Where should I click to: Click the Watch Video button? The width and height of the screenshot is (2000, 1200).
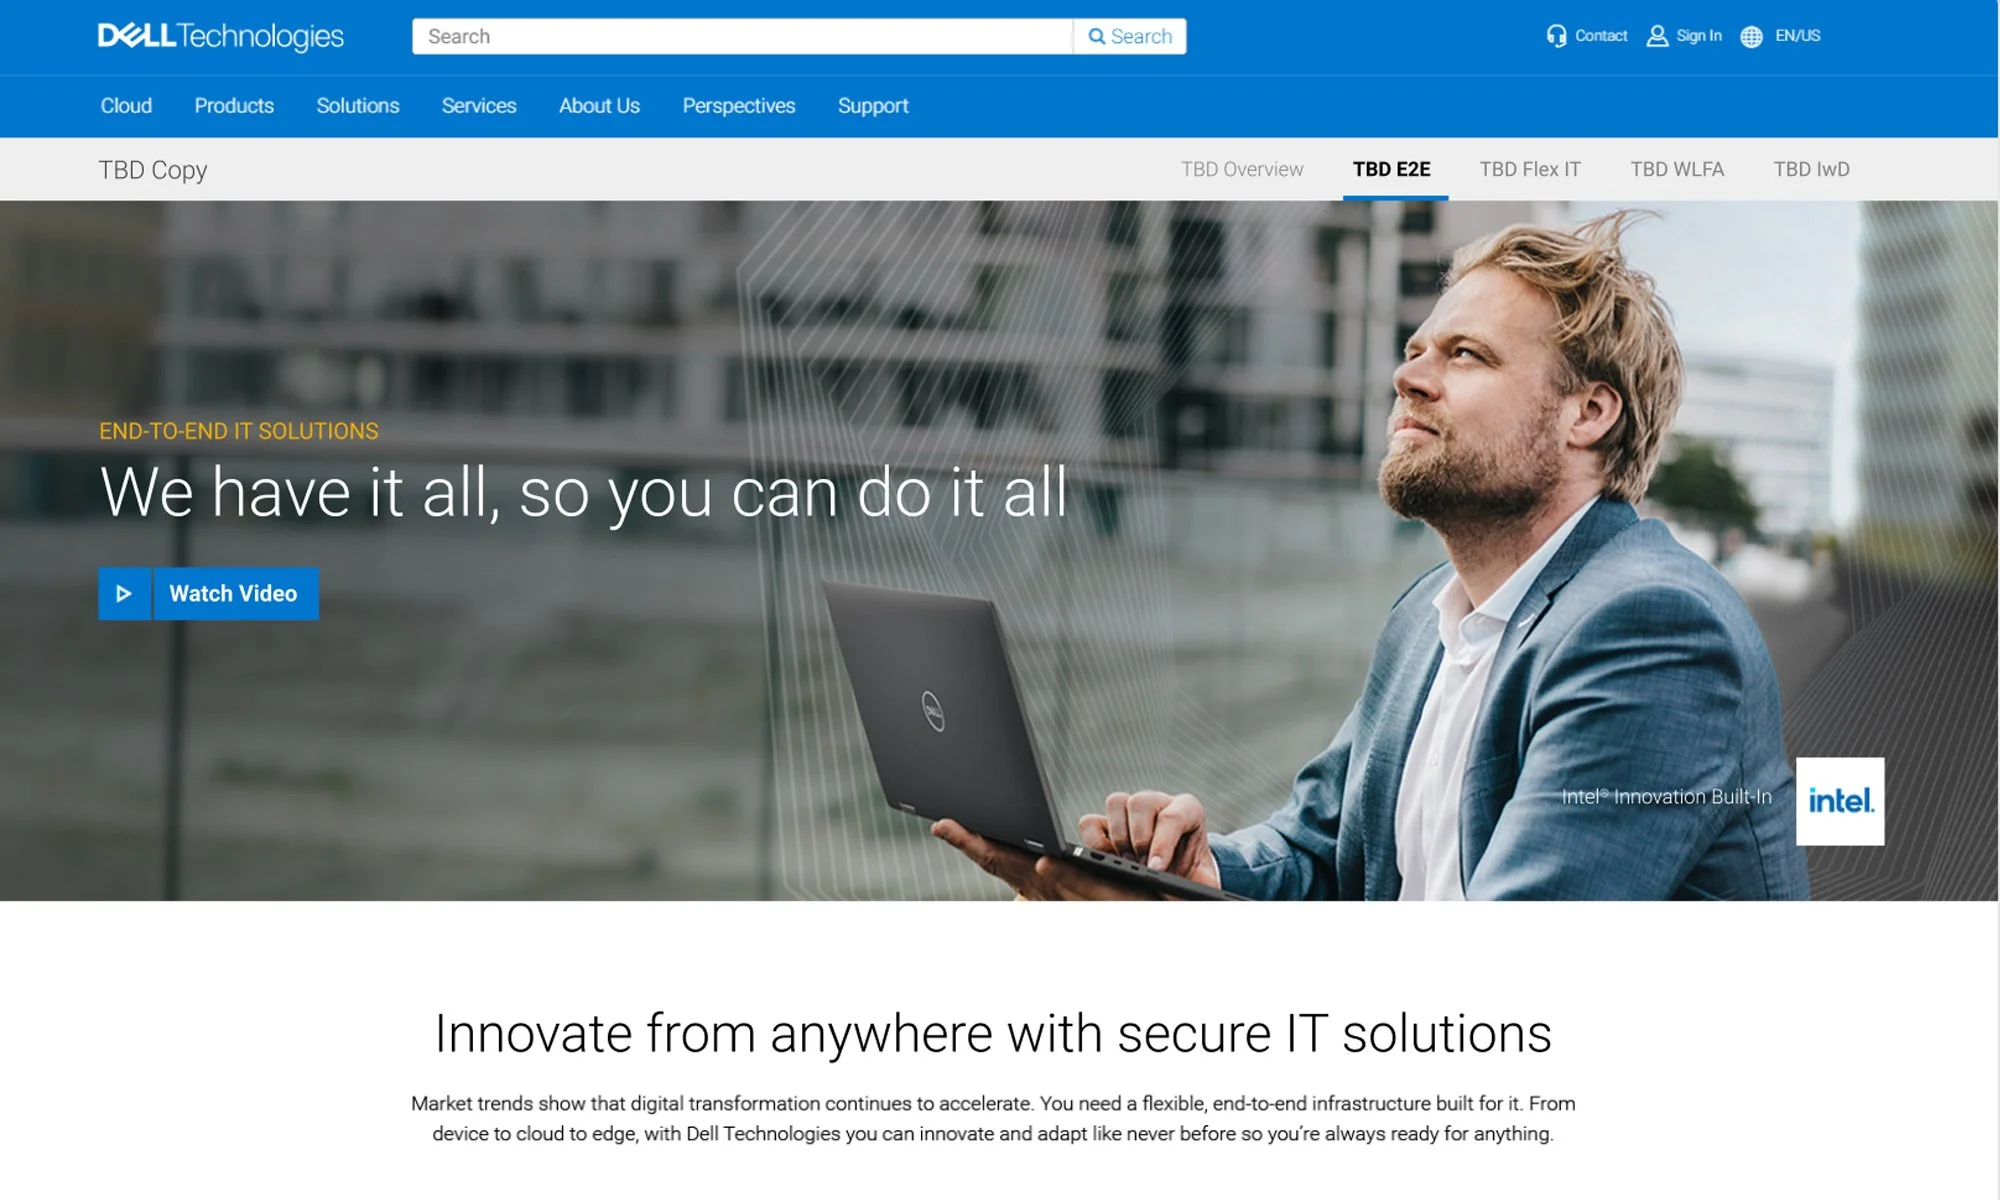[x=209, y=594]
